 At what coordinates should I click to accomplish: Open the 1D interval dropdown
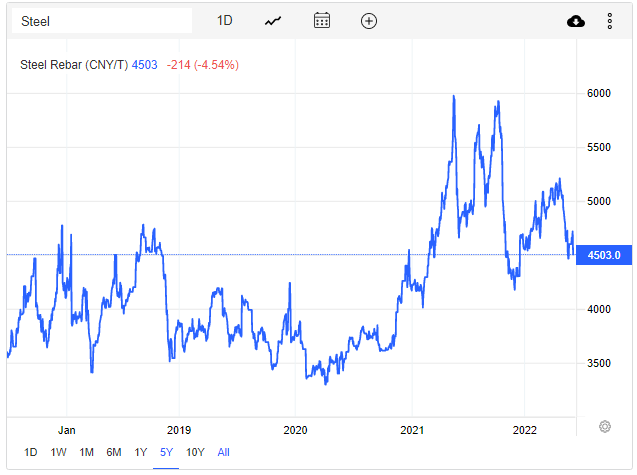[225, 21]
